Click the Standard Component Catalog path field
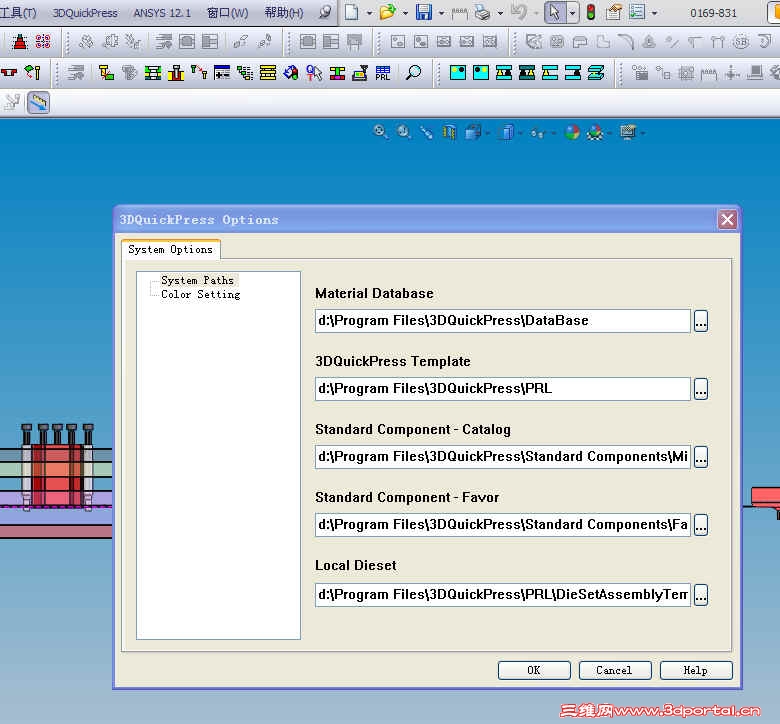780x724 pixels. pyautogui.click(x=502, y=457)
